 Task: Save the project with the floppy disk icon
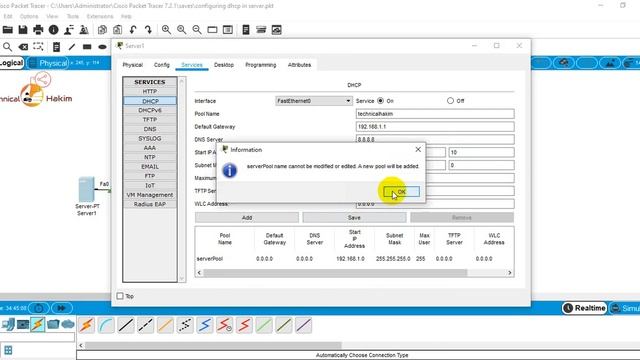pyautogui.click(x=23, y=30)
